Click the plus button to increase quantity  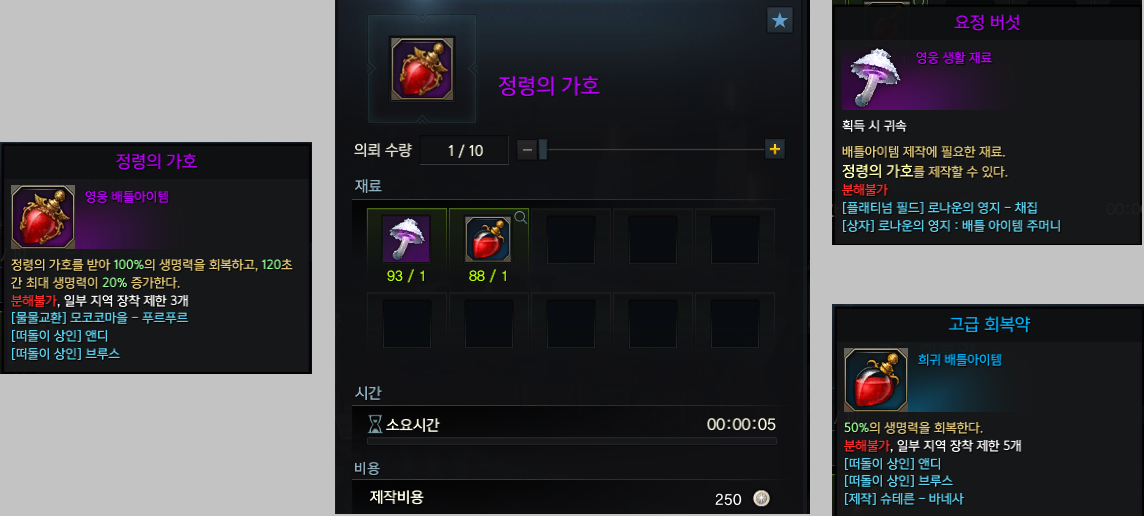point(775,150)
